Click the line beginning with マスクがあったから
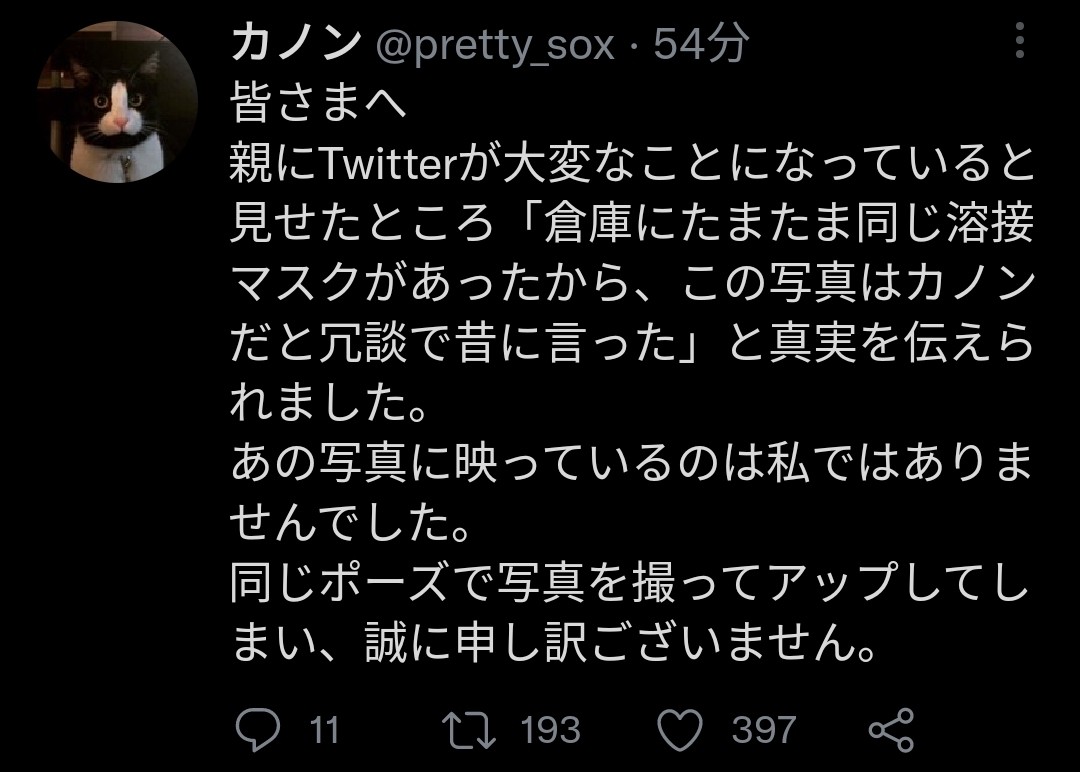 (x=632, y=286)
